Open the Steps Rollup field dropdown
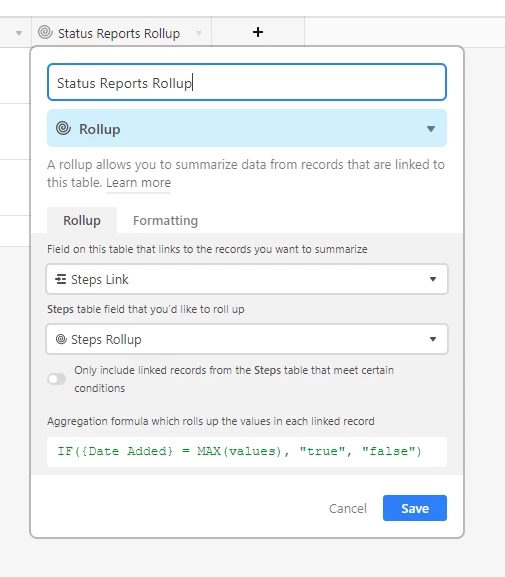 coord(247,339)
